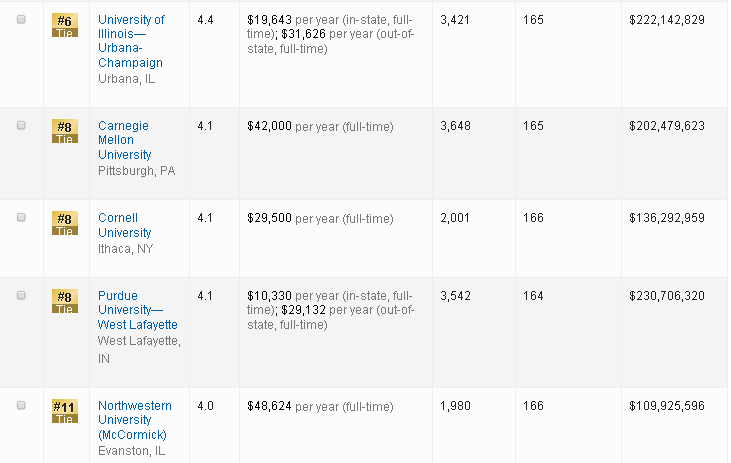Click the #11 Tie rank badge
Screen dimensions: 731x463
point(64,411)
